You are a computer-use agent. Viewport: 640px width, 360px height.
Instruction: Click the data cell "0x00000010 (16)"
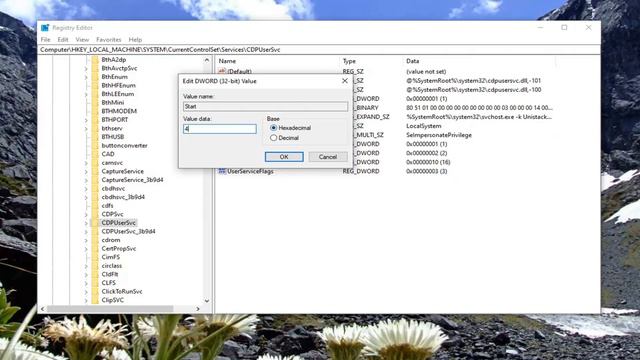tap(428, 162)
